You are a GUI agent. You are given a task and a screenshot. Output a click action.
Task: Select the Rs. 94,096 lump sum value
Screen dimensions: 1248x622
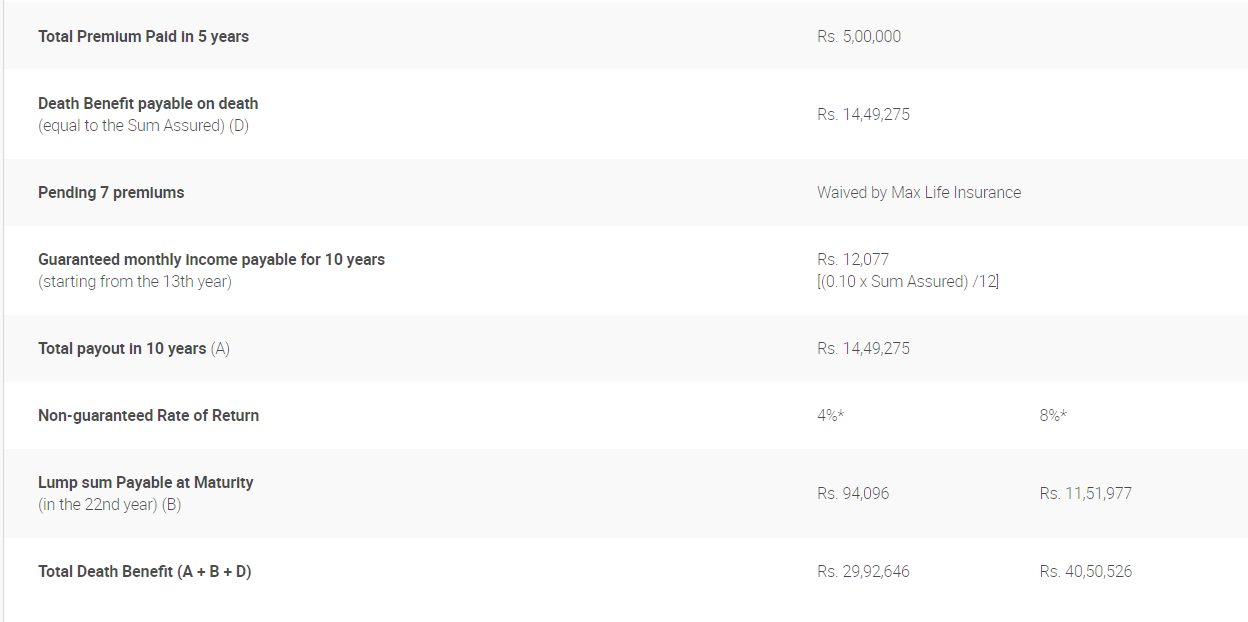click(853, 493)
